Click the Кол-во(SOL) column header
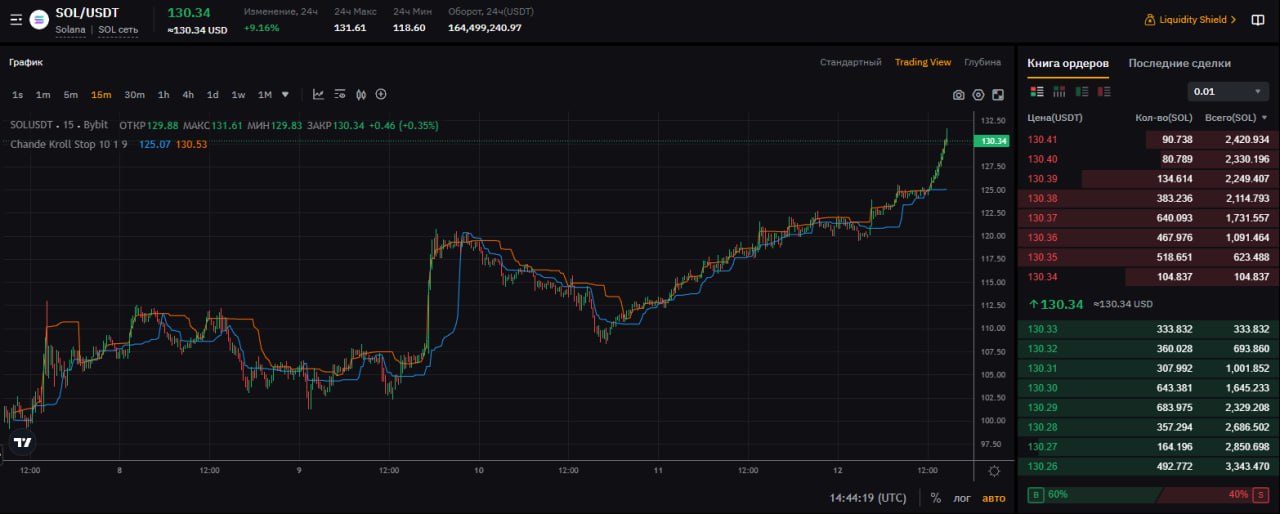Viewport: 1280px width, 514px height. click(x=1164, y=118)
